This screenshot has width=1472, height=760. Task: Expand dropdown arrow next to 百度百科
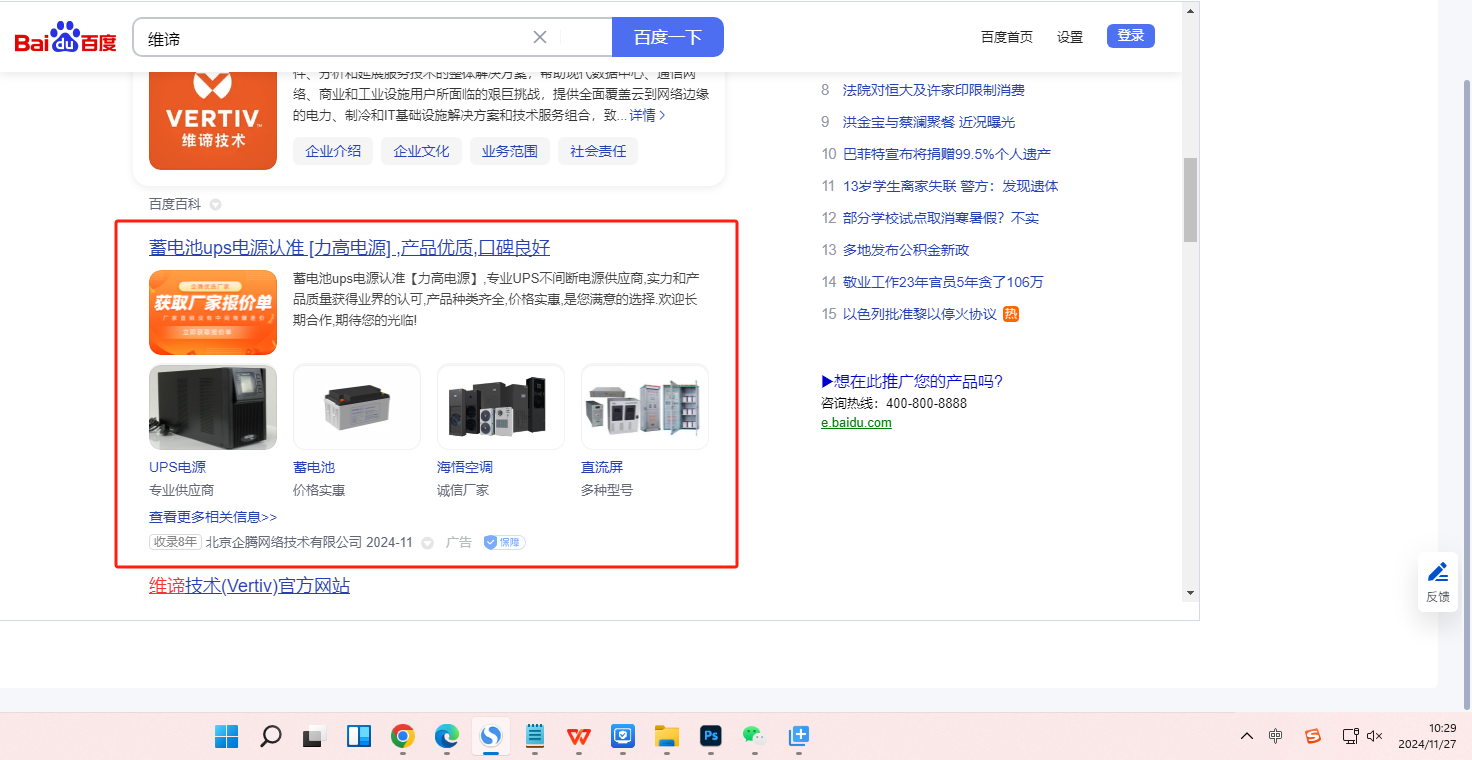pos(215,205)
